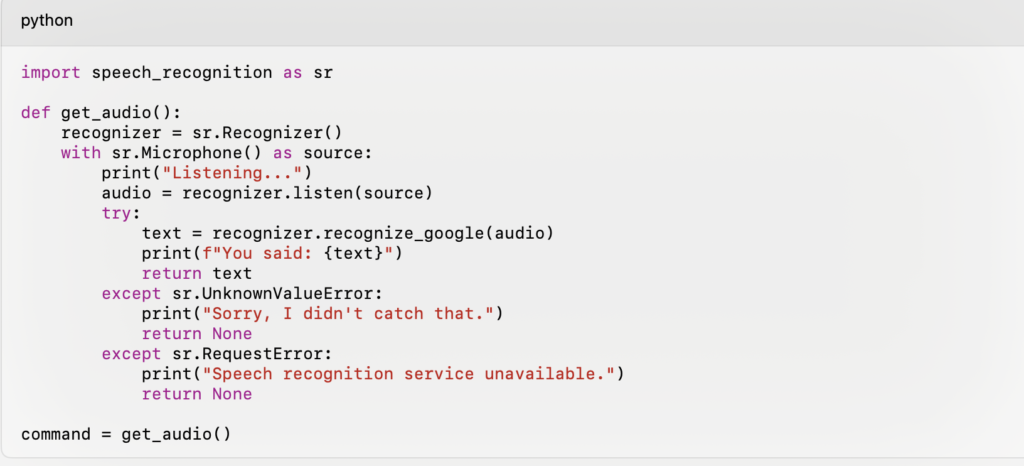Click the try keyword
Image resolution: width=1024 pixels, height=466 pixels.
click(x=116, y=214)
